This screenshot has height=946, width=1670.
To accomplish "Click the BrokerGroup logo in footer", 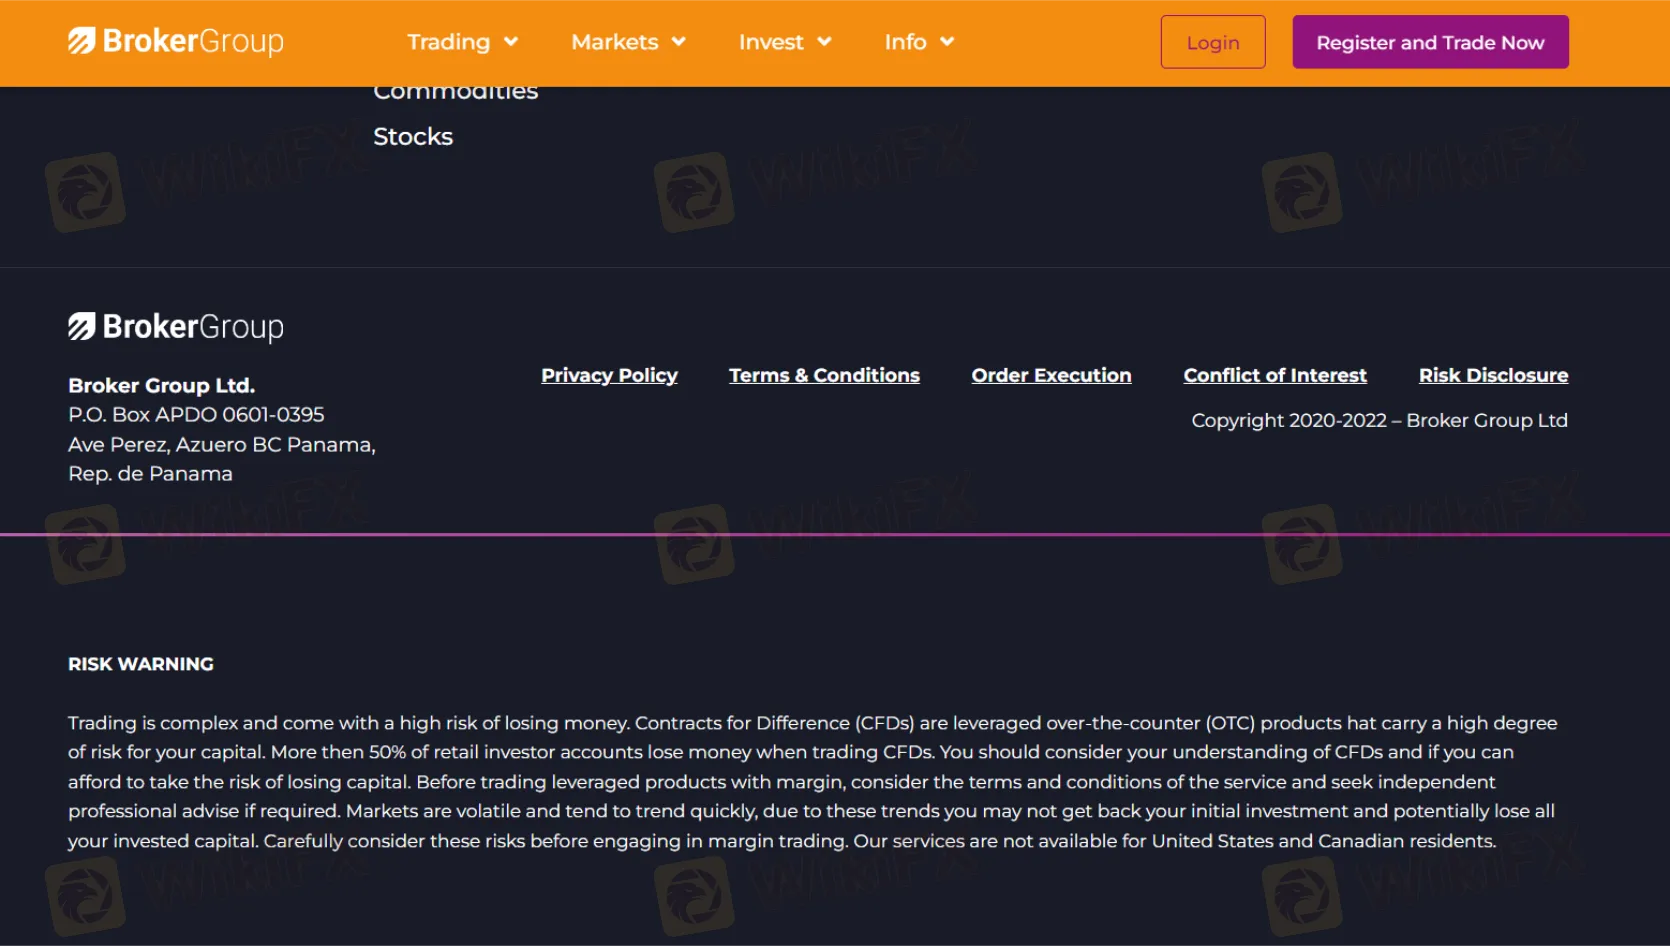I will [176, 327].
